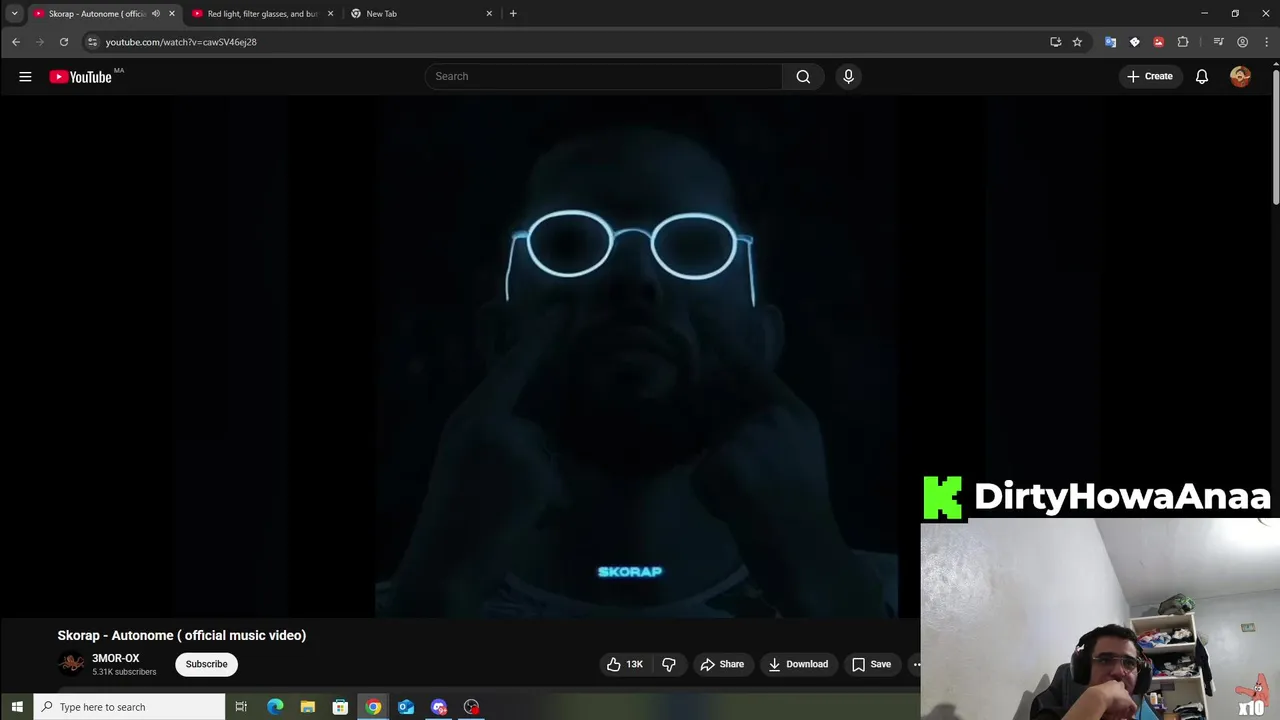This screenshot has width=1280, height=720.
Task: Click the Create button
Action: 1150,76
